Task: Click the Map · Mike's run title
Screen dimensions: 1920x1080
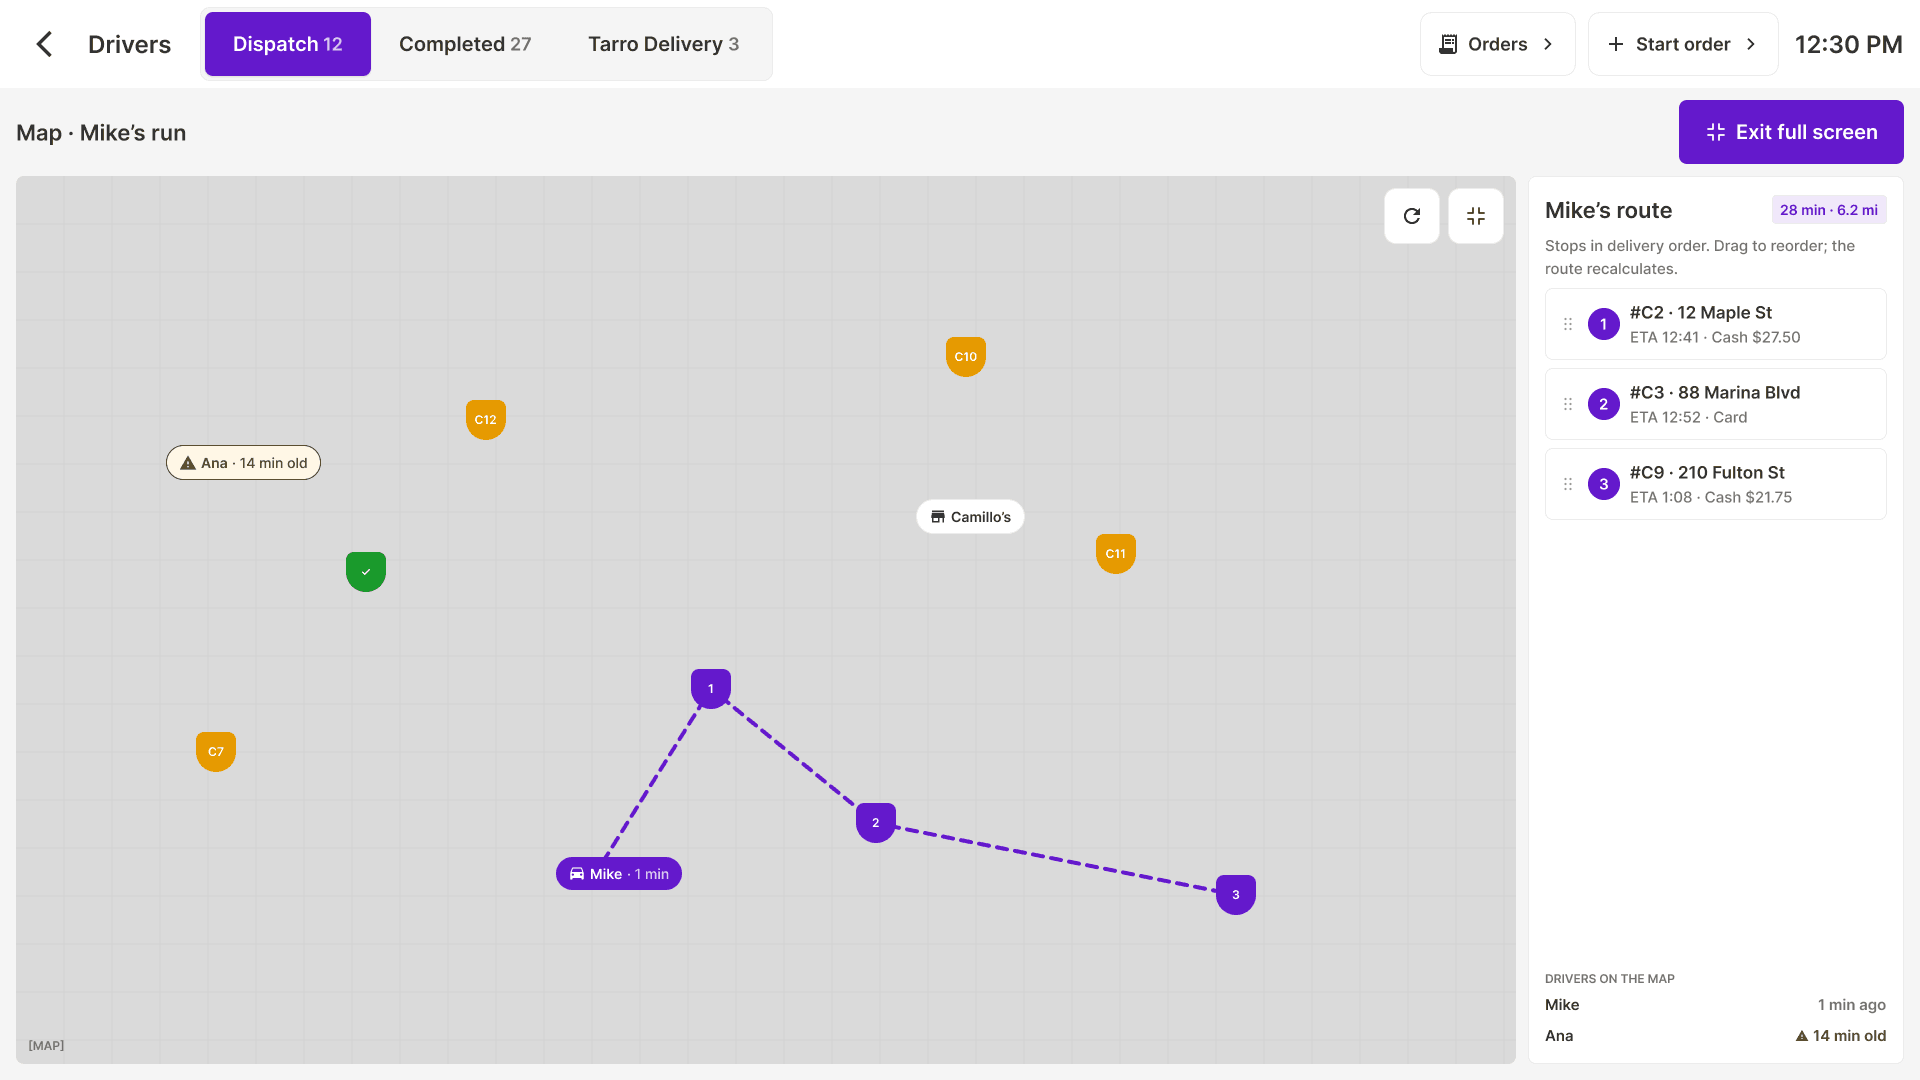Action: 101,133
